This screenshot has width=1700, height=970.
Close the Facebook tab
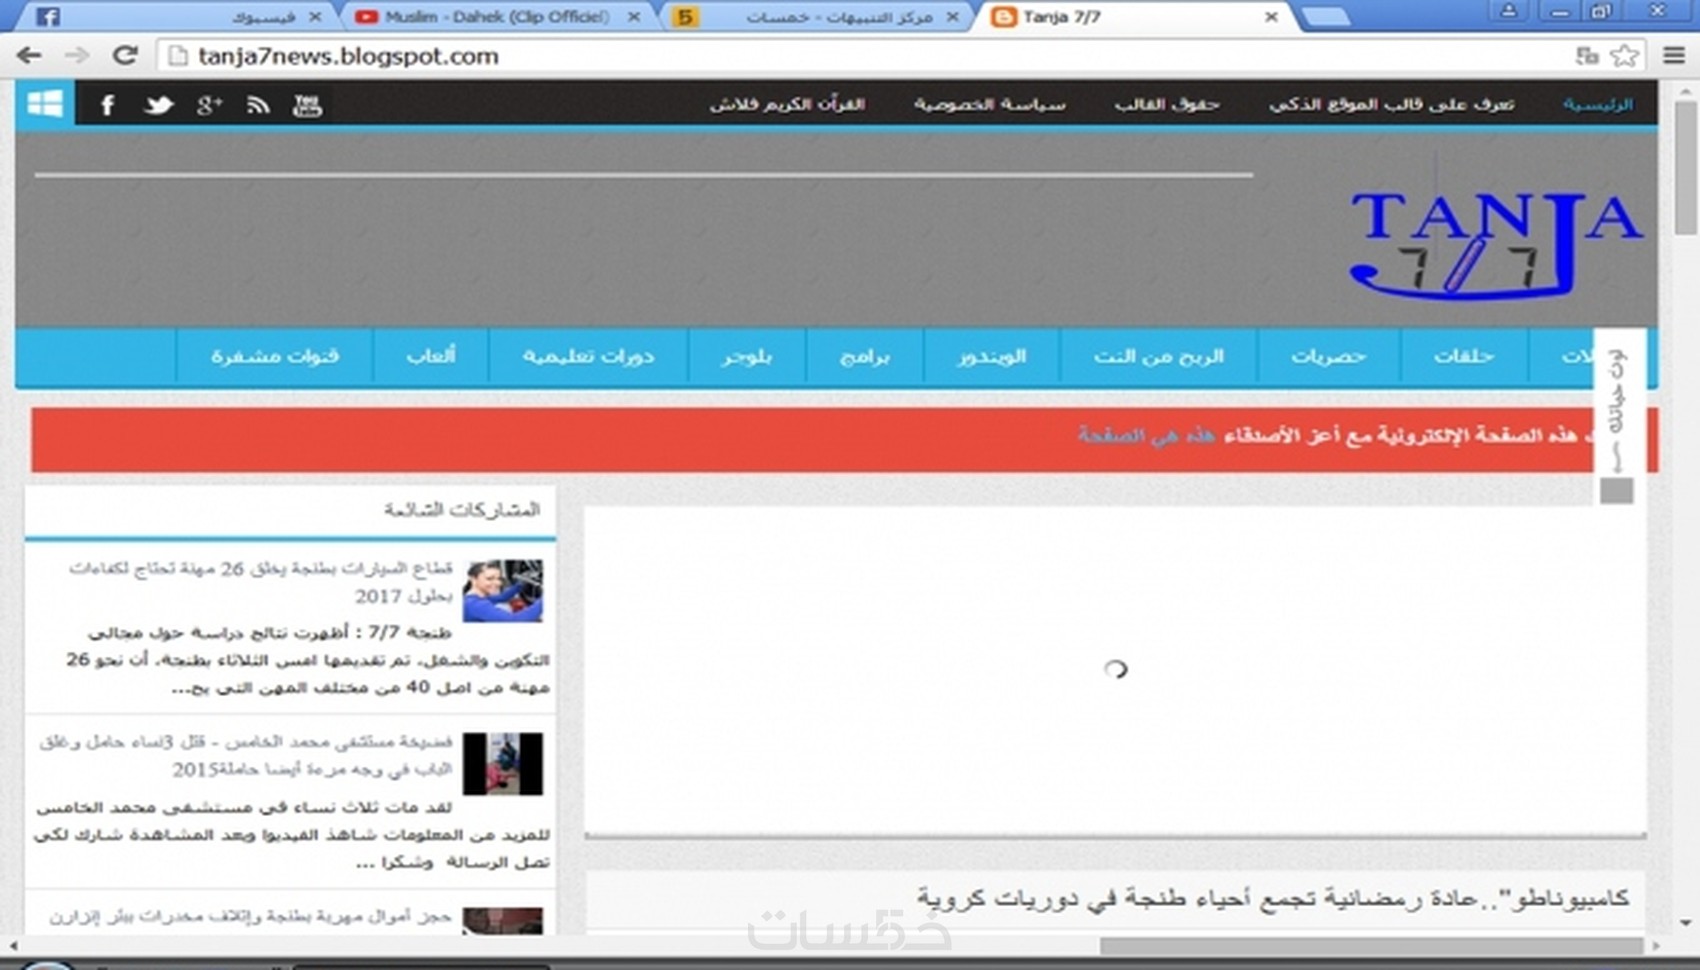coord(315,17)
